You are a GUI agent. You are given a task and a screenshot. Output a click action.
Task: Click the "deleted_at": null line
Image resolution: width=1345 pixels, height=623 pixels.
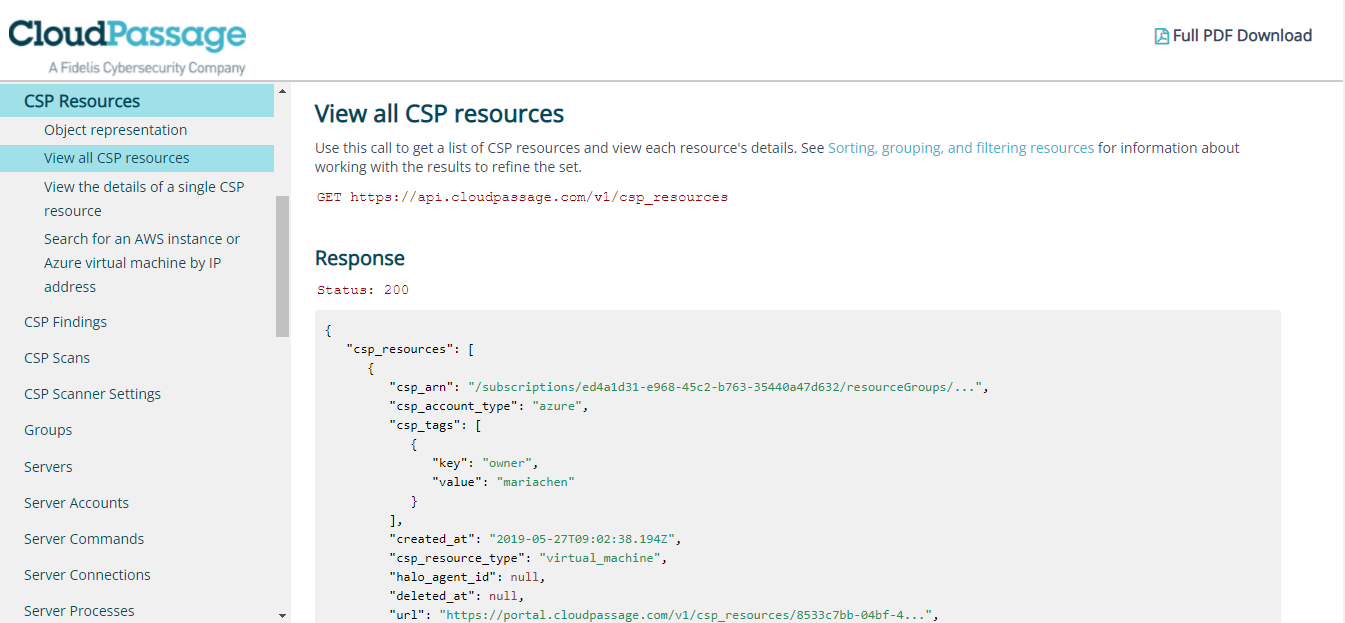pyautogui.click(x=456, y=596)
